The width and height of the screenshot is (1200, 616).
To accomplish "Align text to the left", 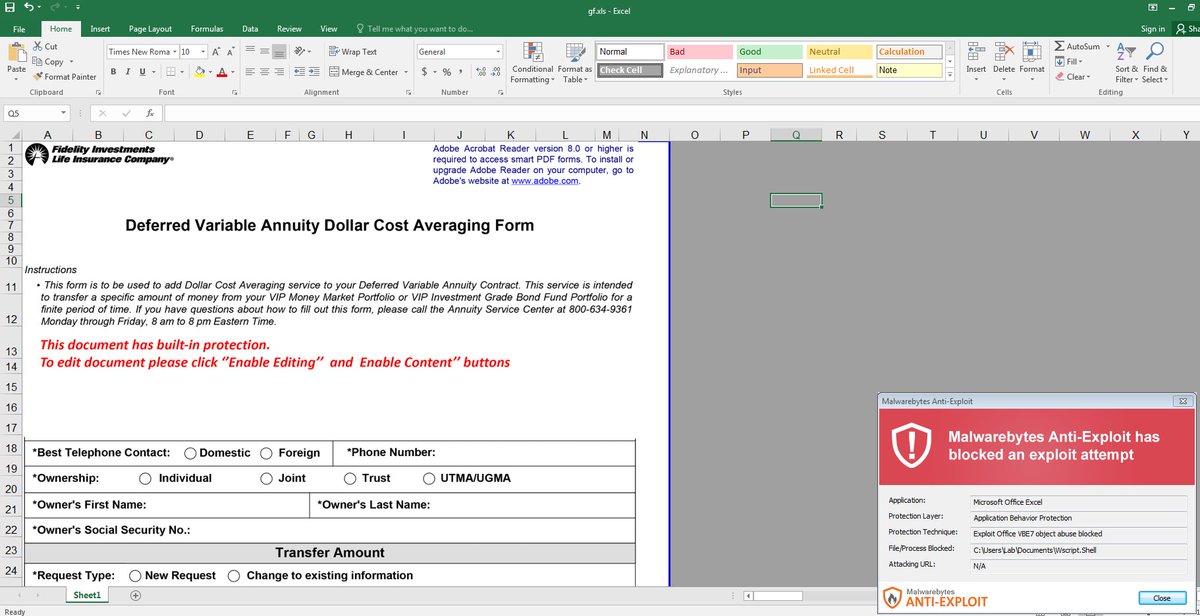I will [249, 72].
